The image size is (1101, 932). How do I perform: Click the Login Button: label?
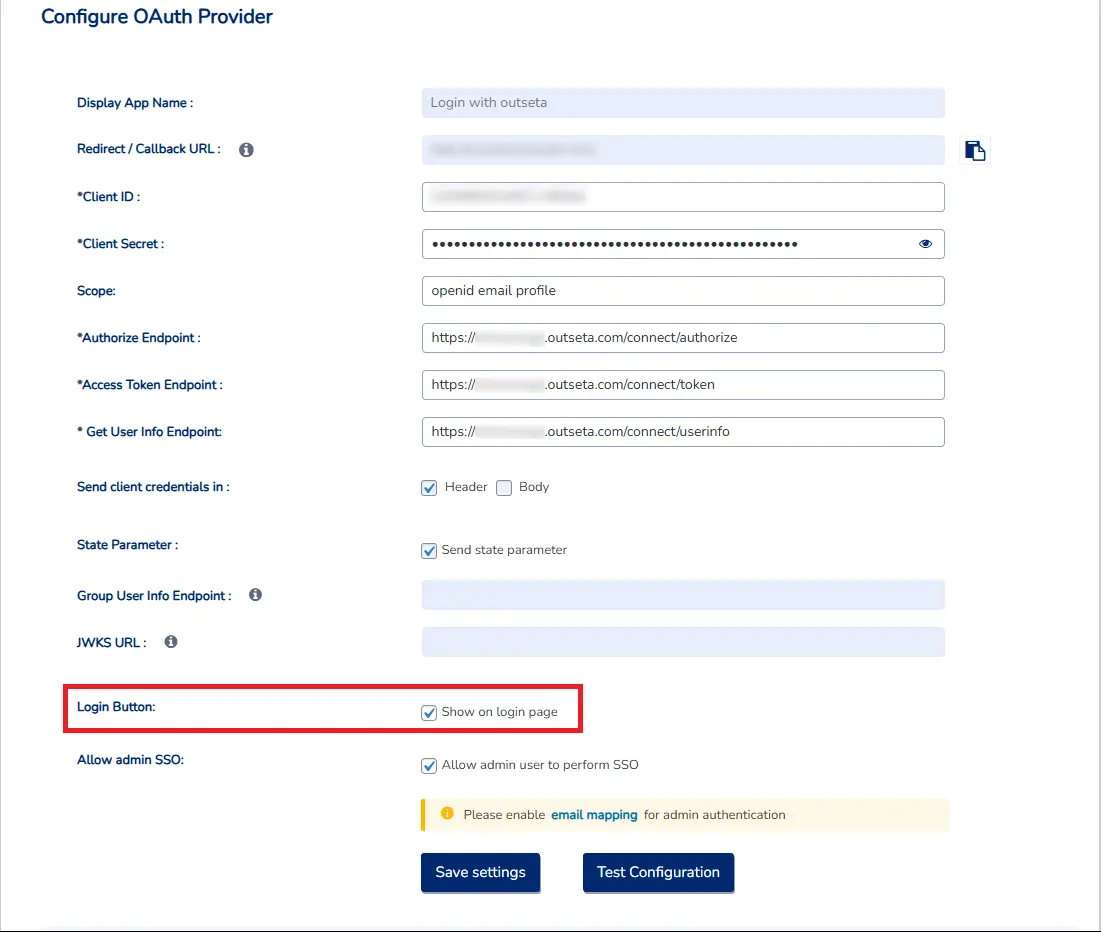click(x=116, y=707)
